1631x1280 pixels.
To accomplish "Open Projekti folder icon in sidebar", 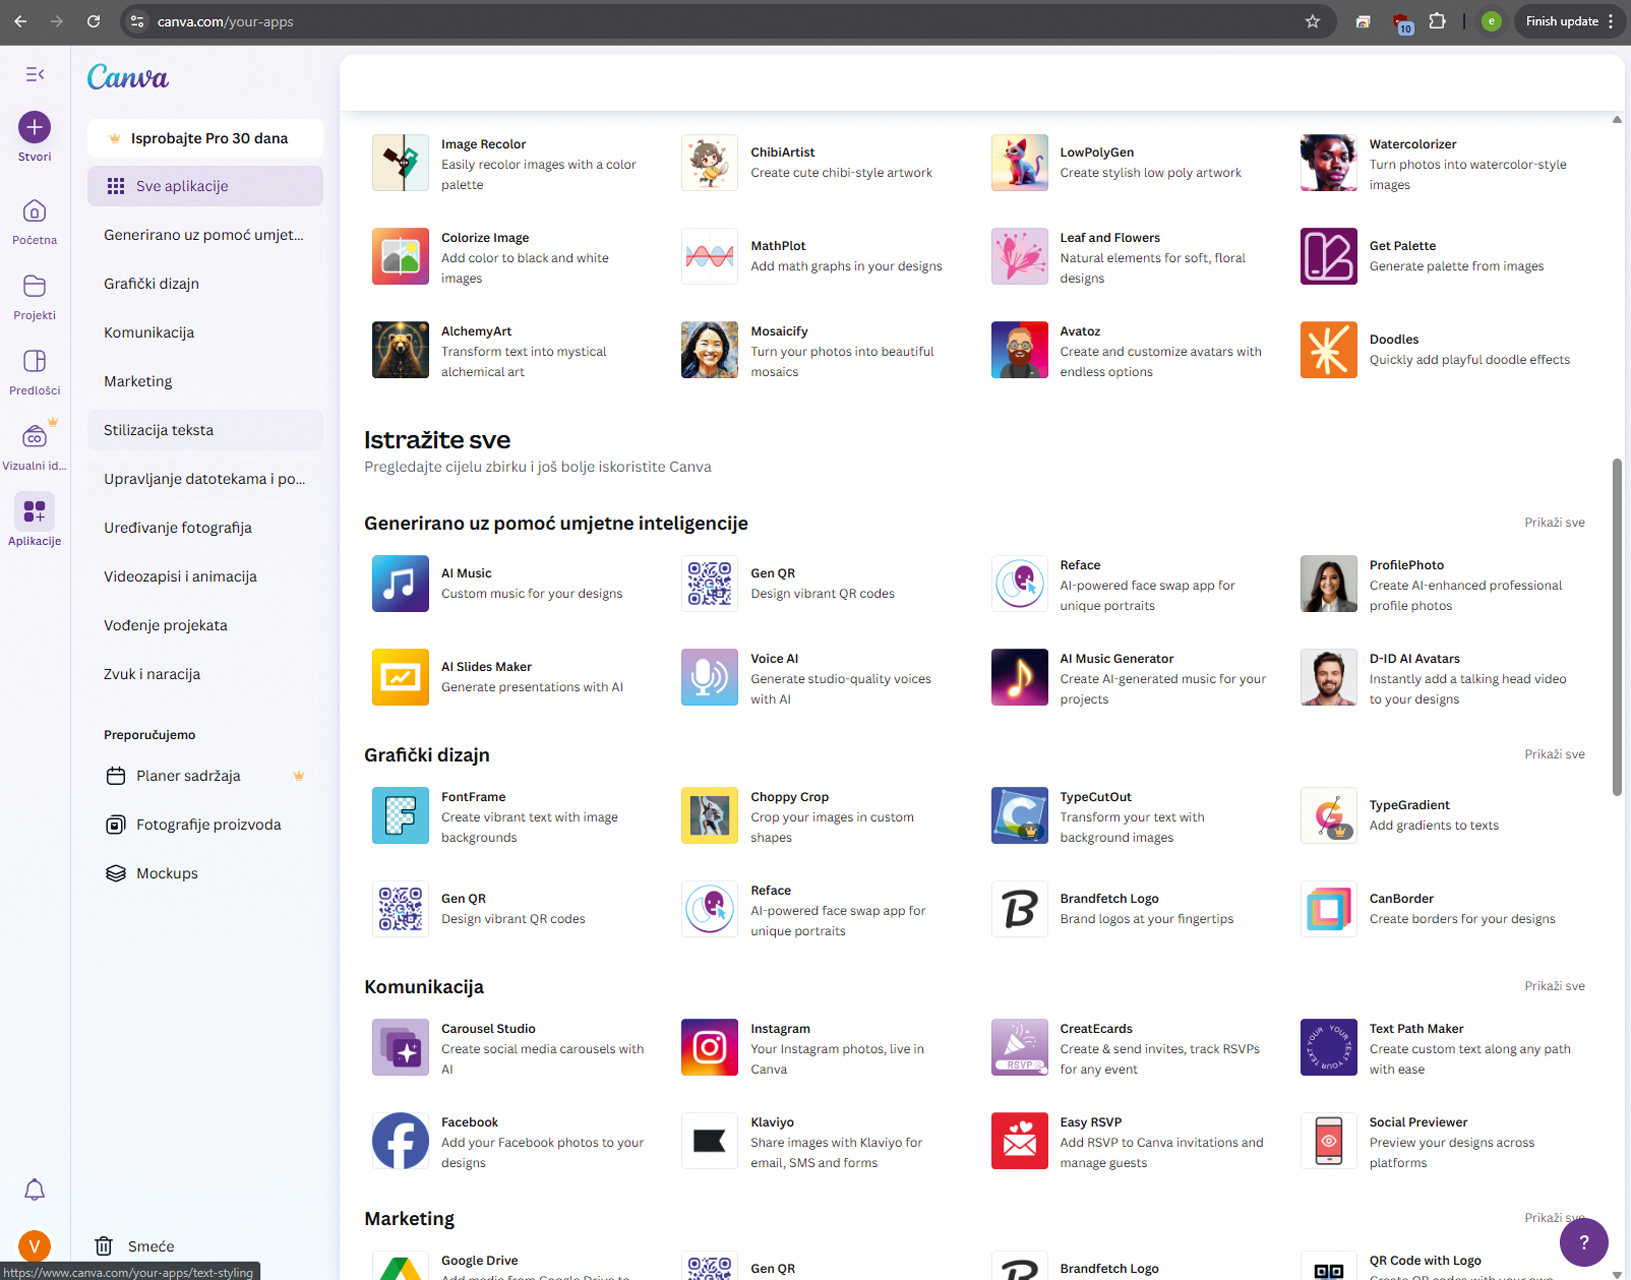I will click(x=34, y=287).
